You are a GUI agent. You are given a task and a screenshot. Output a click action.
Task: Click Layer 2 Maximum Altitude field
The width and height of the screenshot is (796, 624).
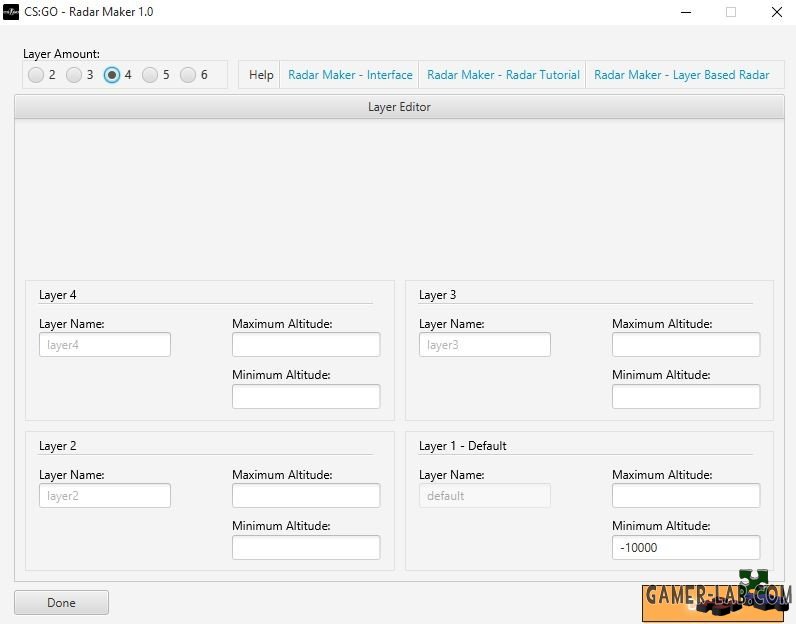tap(306, 496)
